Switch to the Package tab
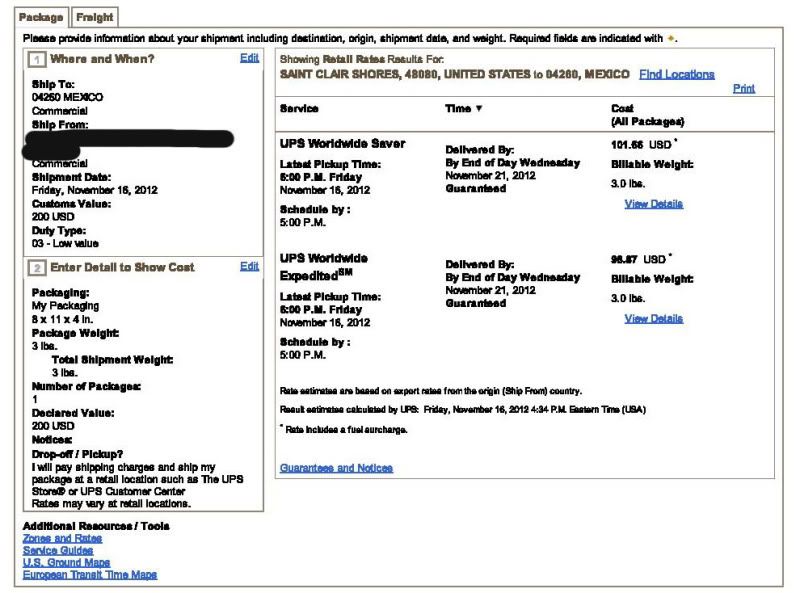The image size is (800, 593). 41,17
